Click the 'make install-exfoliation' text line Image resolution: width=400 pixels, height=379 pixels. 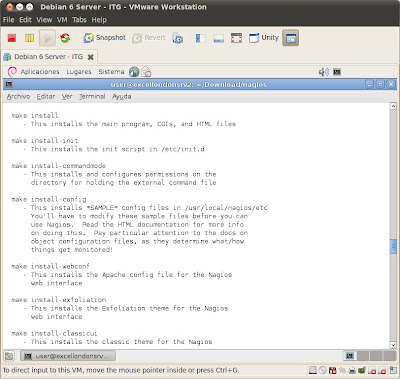pos(59,300)
